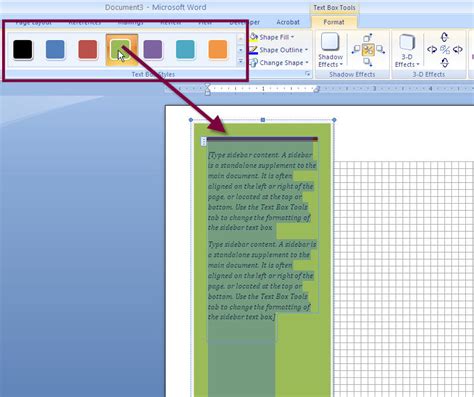Screen dimensions: 474x397
Task: Switch to the Acrobat tab
Action: [288, 22]
